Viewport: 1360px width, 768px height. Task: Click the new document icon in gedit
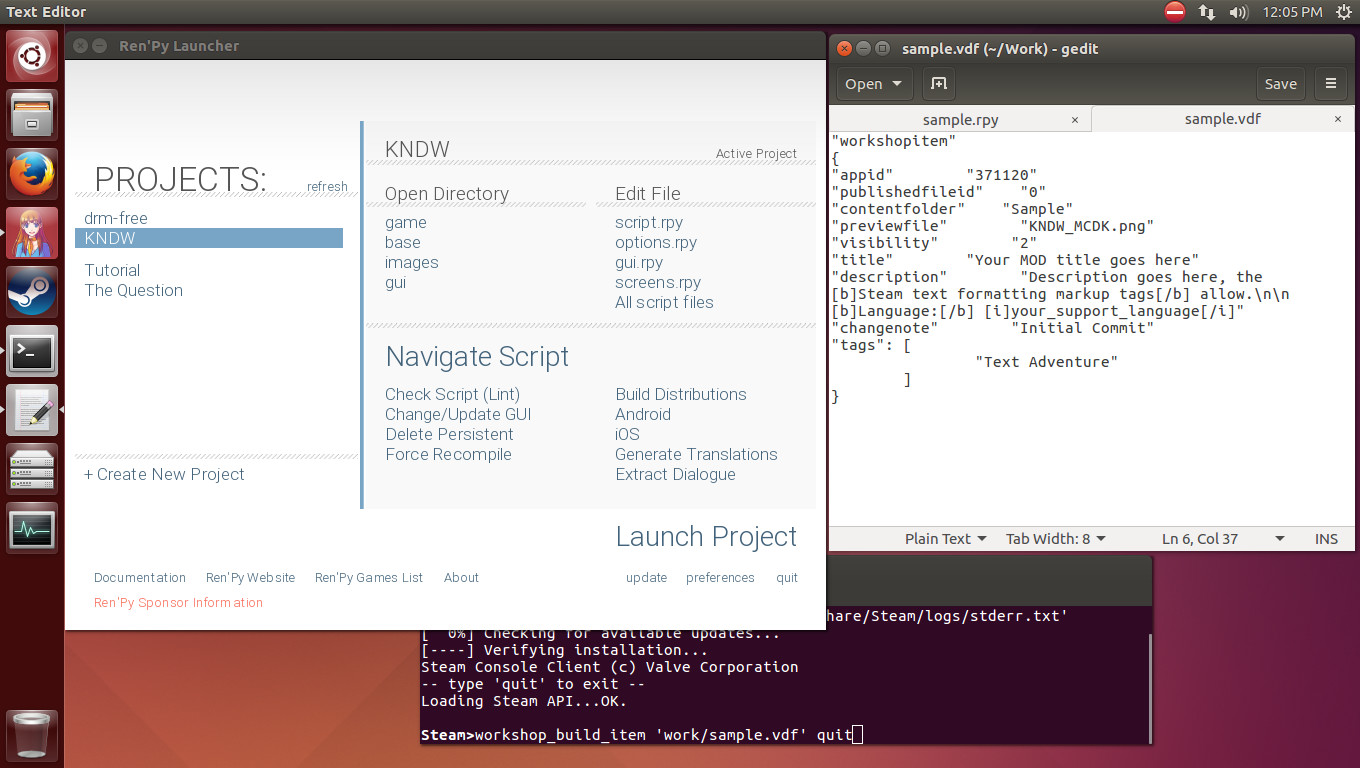point(938,84)
